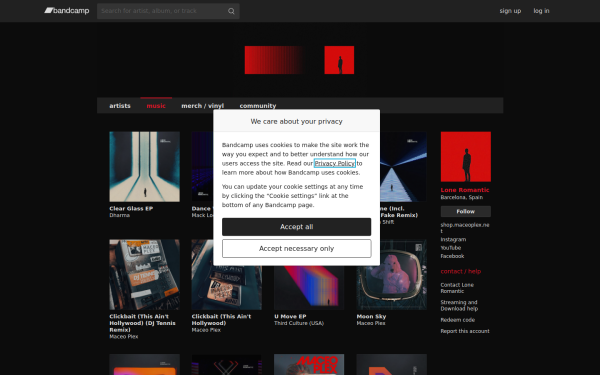Switch to the artists tab
This screenshot has width=600, height=375.
click(120, 106)
